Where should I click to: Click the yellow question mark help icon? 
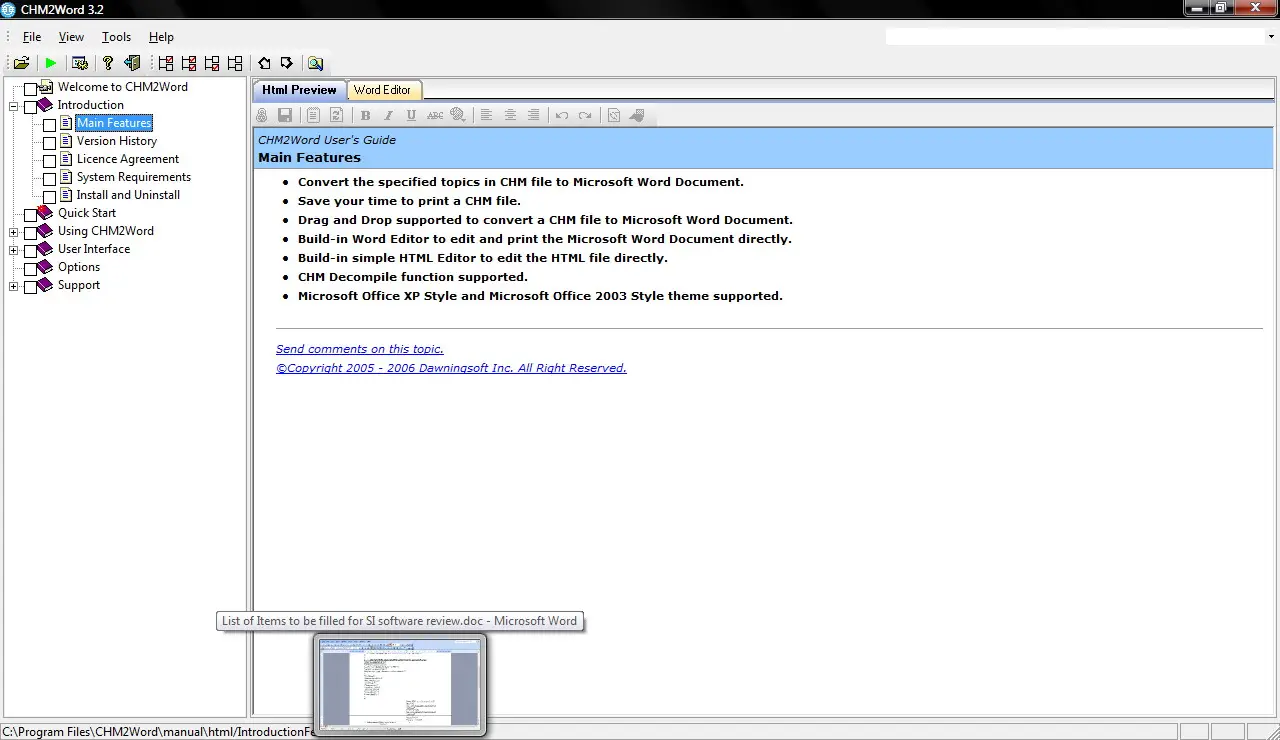pyautogui.click(x=108, y=63)
